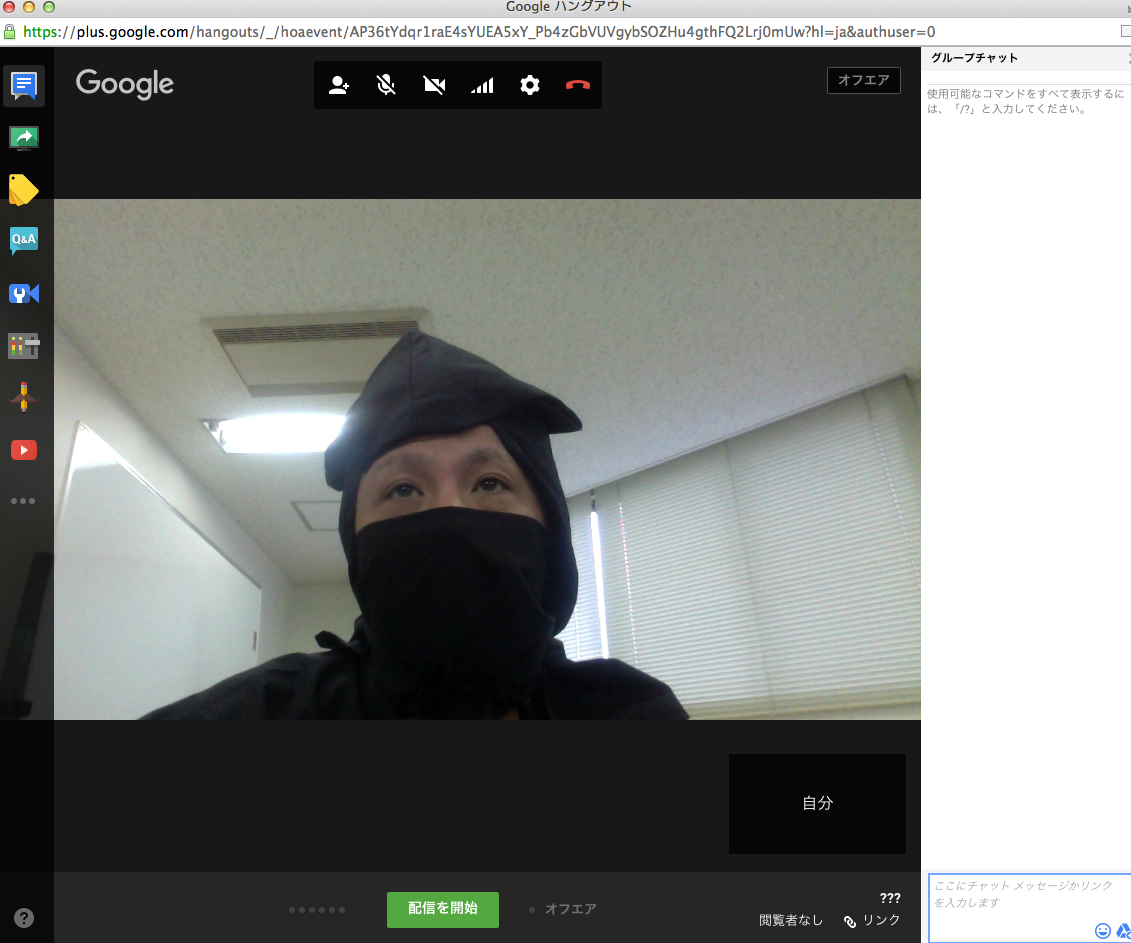Open Settings gear in the toolbar
Viewport: 1131px width, 943px height.
(x=530, y=85)
